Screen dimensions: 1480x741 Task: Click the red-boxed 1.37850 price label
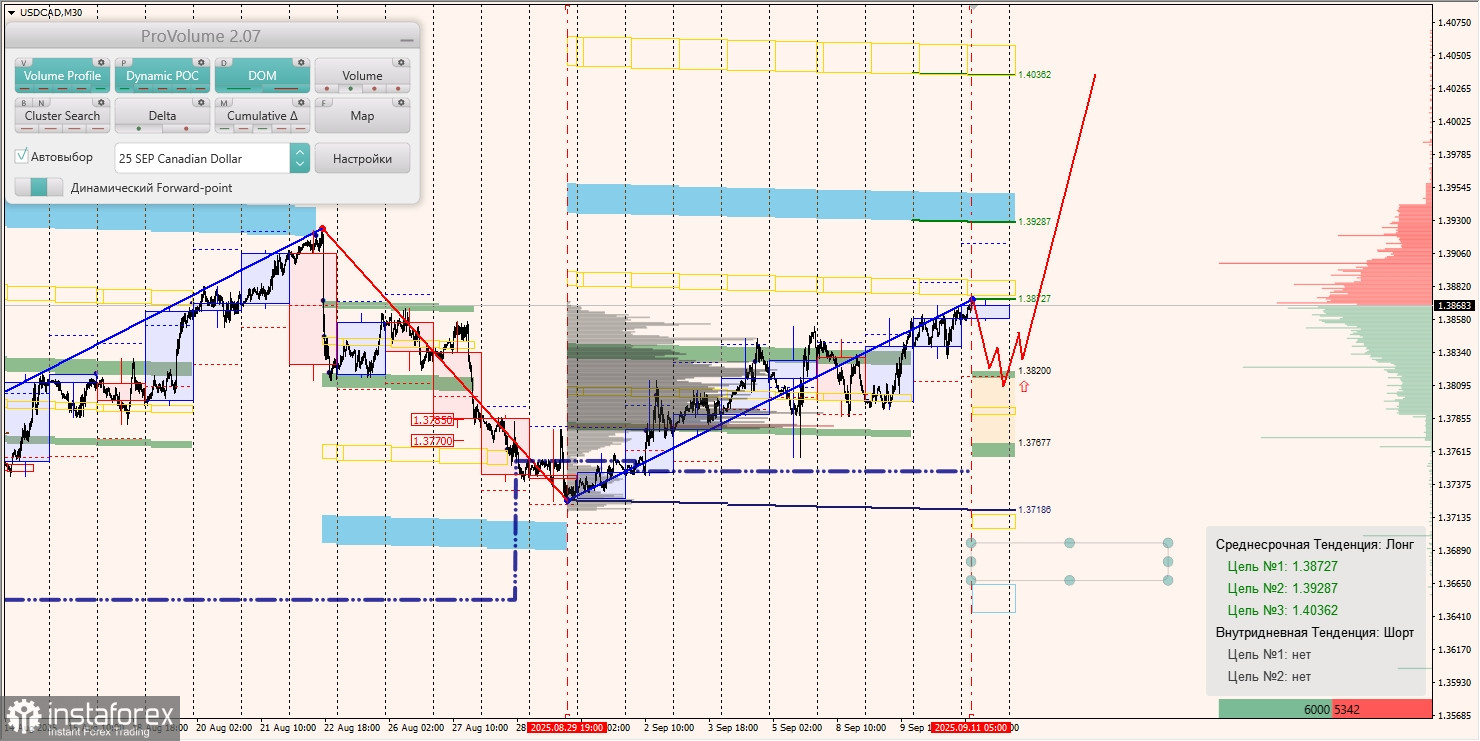[x=433, y=420]
